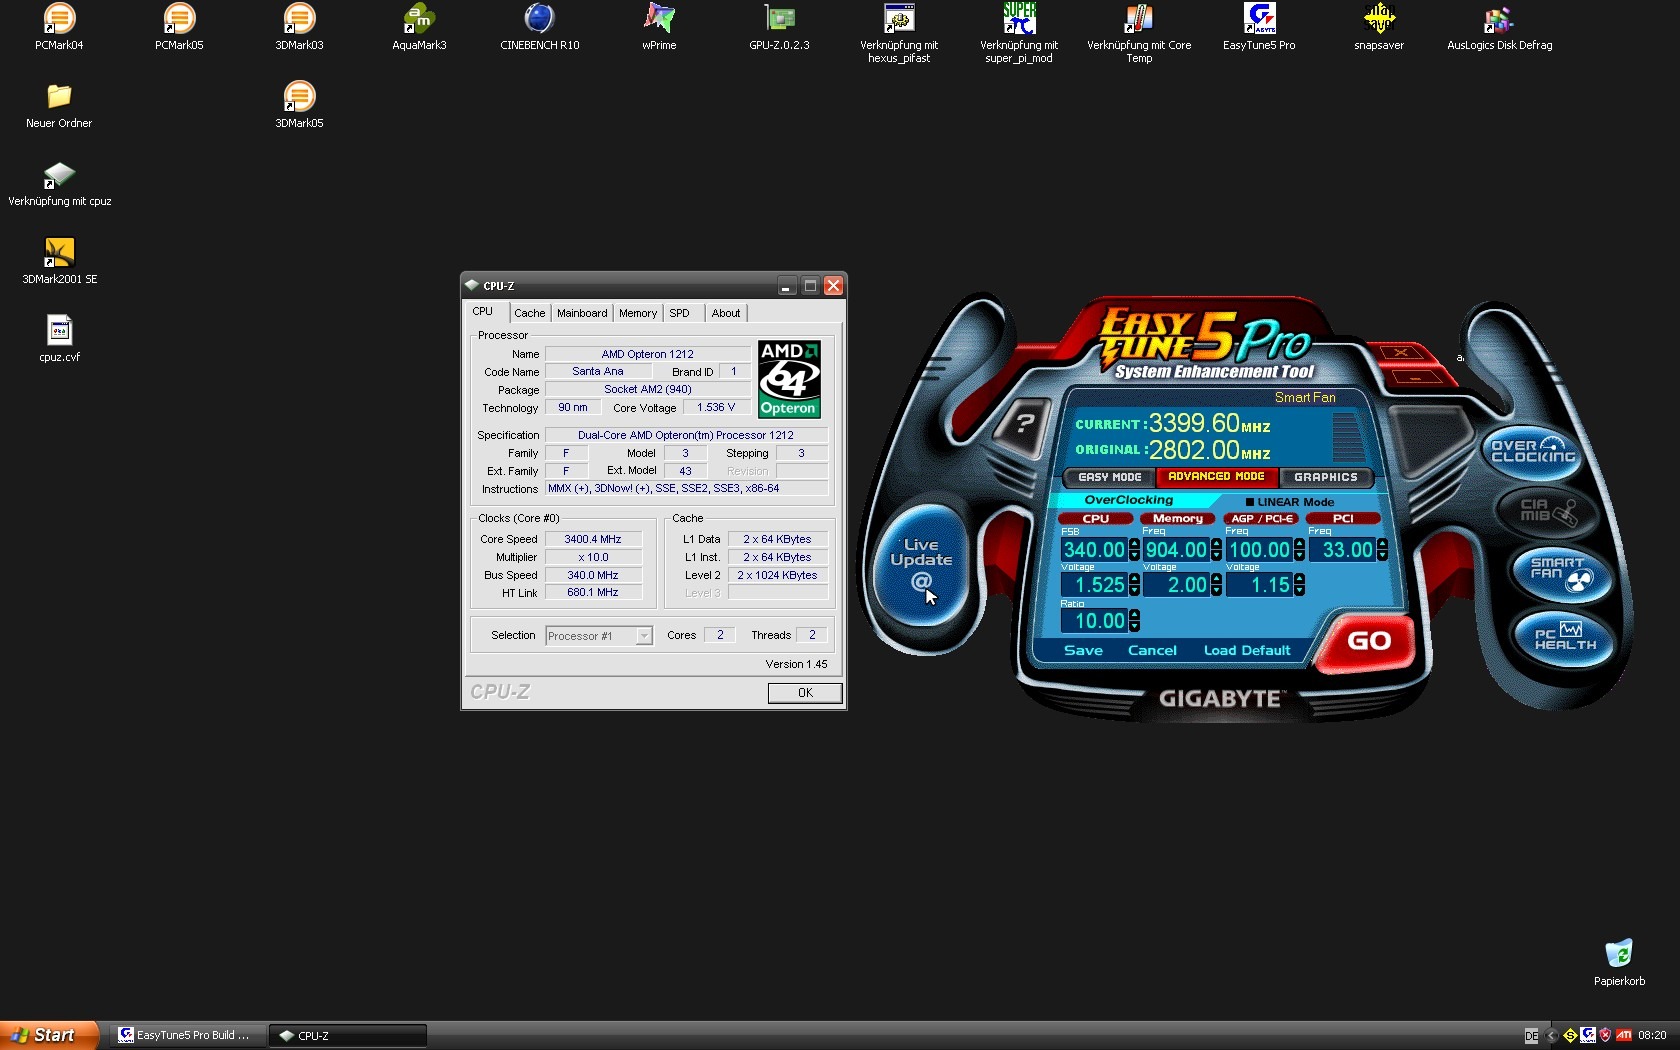Decrease the CPU Ratio value

pyautogui.click(x=1134, y=626)
